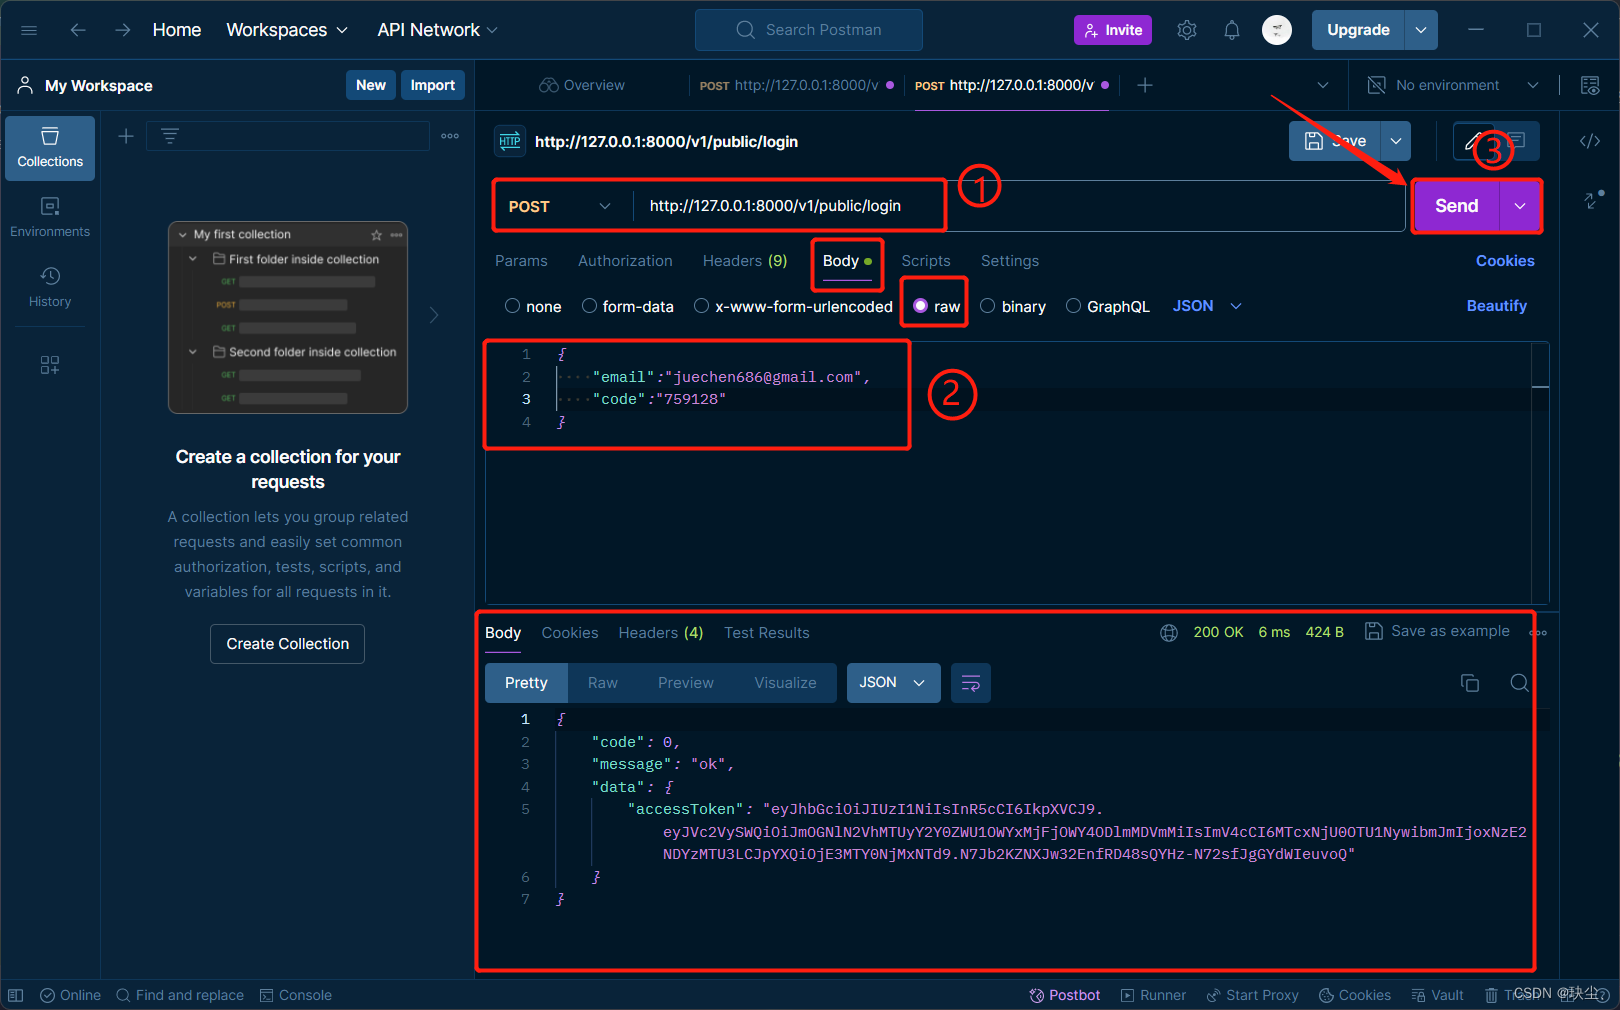The image size is (1620, 1010).
Task: Open History in the sidebar
Action: tap(50, 286)
